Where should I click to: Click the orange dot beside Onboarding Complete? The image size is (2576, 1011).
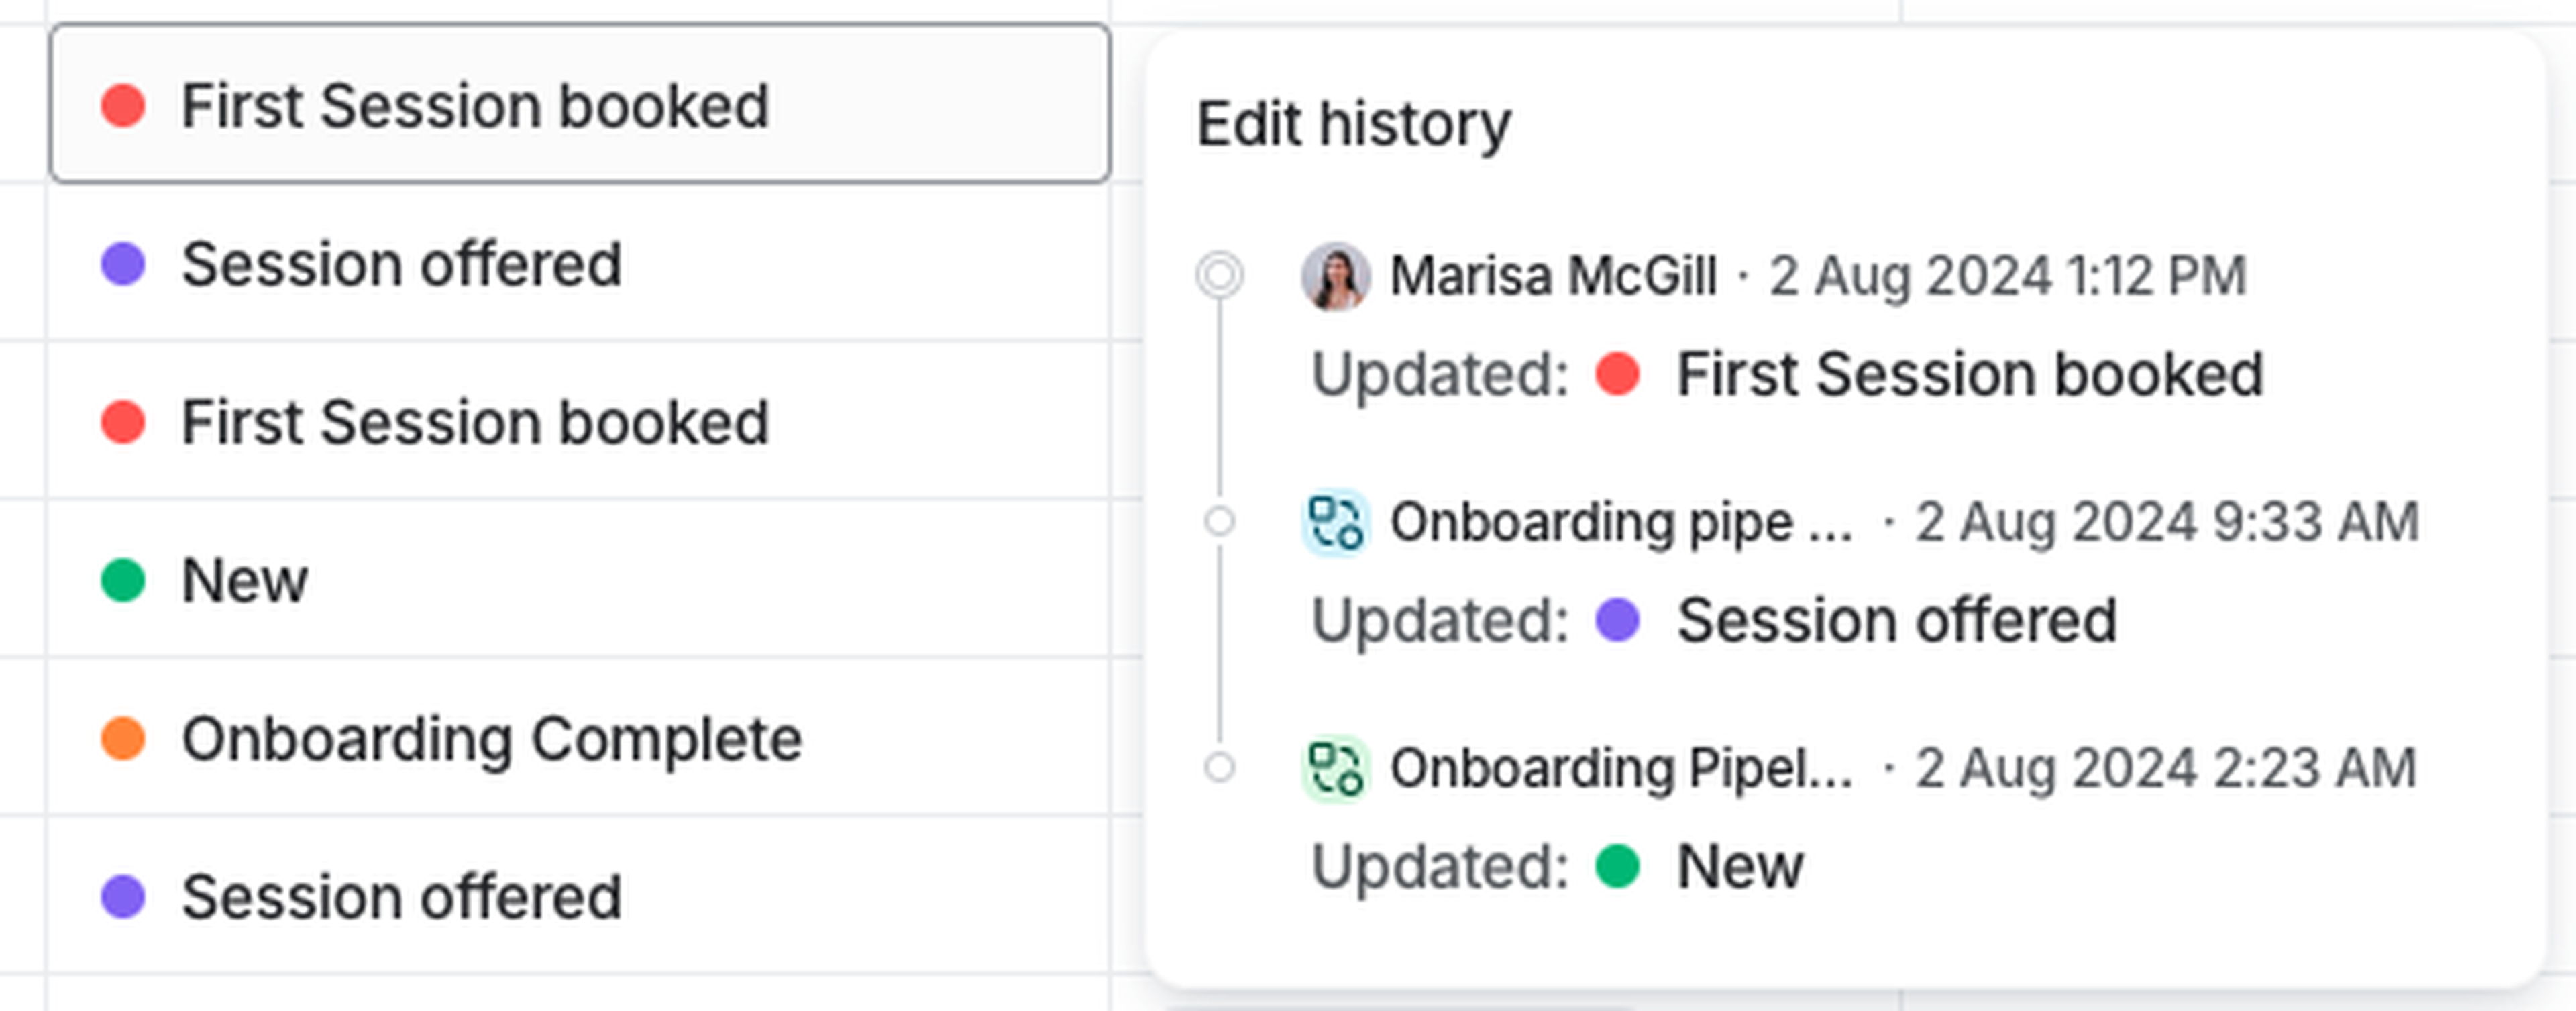[x=123, y=738]
